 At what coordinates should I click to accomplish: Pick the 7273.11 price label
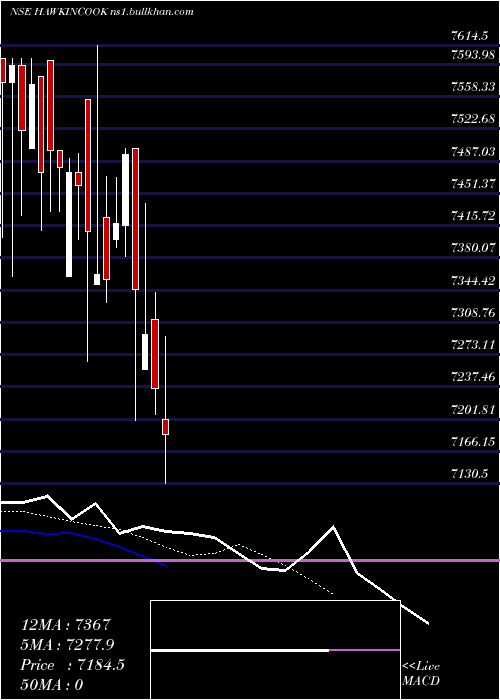click(473, 345)
